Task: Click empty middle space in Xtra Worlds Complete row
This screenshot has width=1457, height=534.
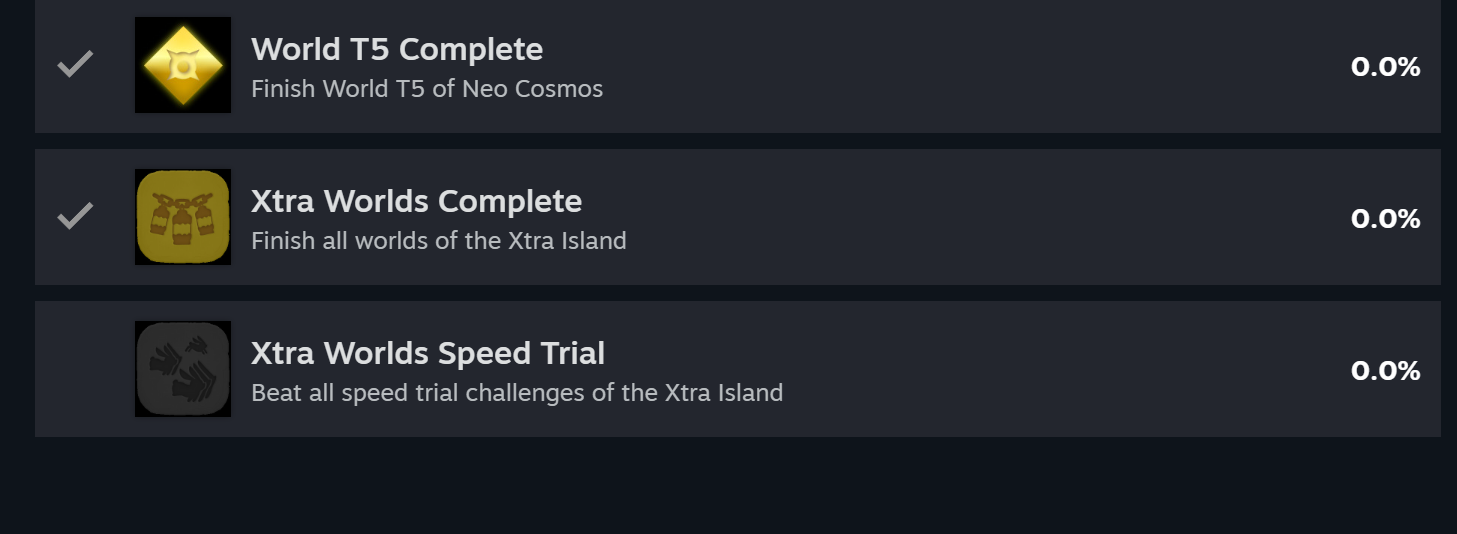Action: coord(950,219)
